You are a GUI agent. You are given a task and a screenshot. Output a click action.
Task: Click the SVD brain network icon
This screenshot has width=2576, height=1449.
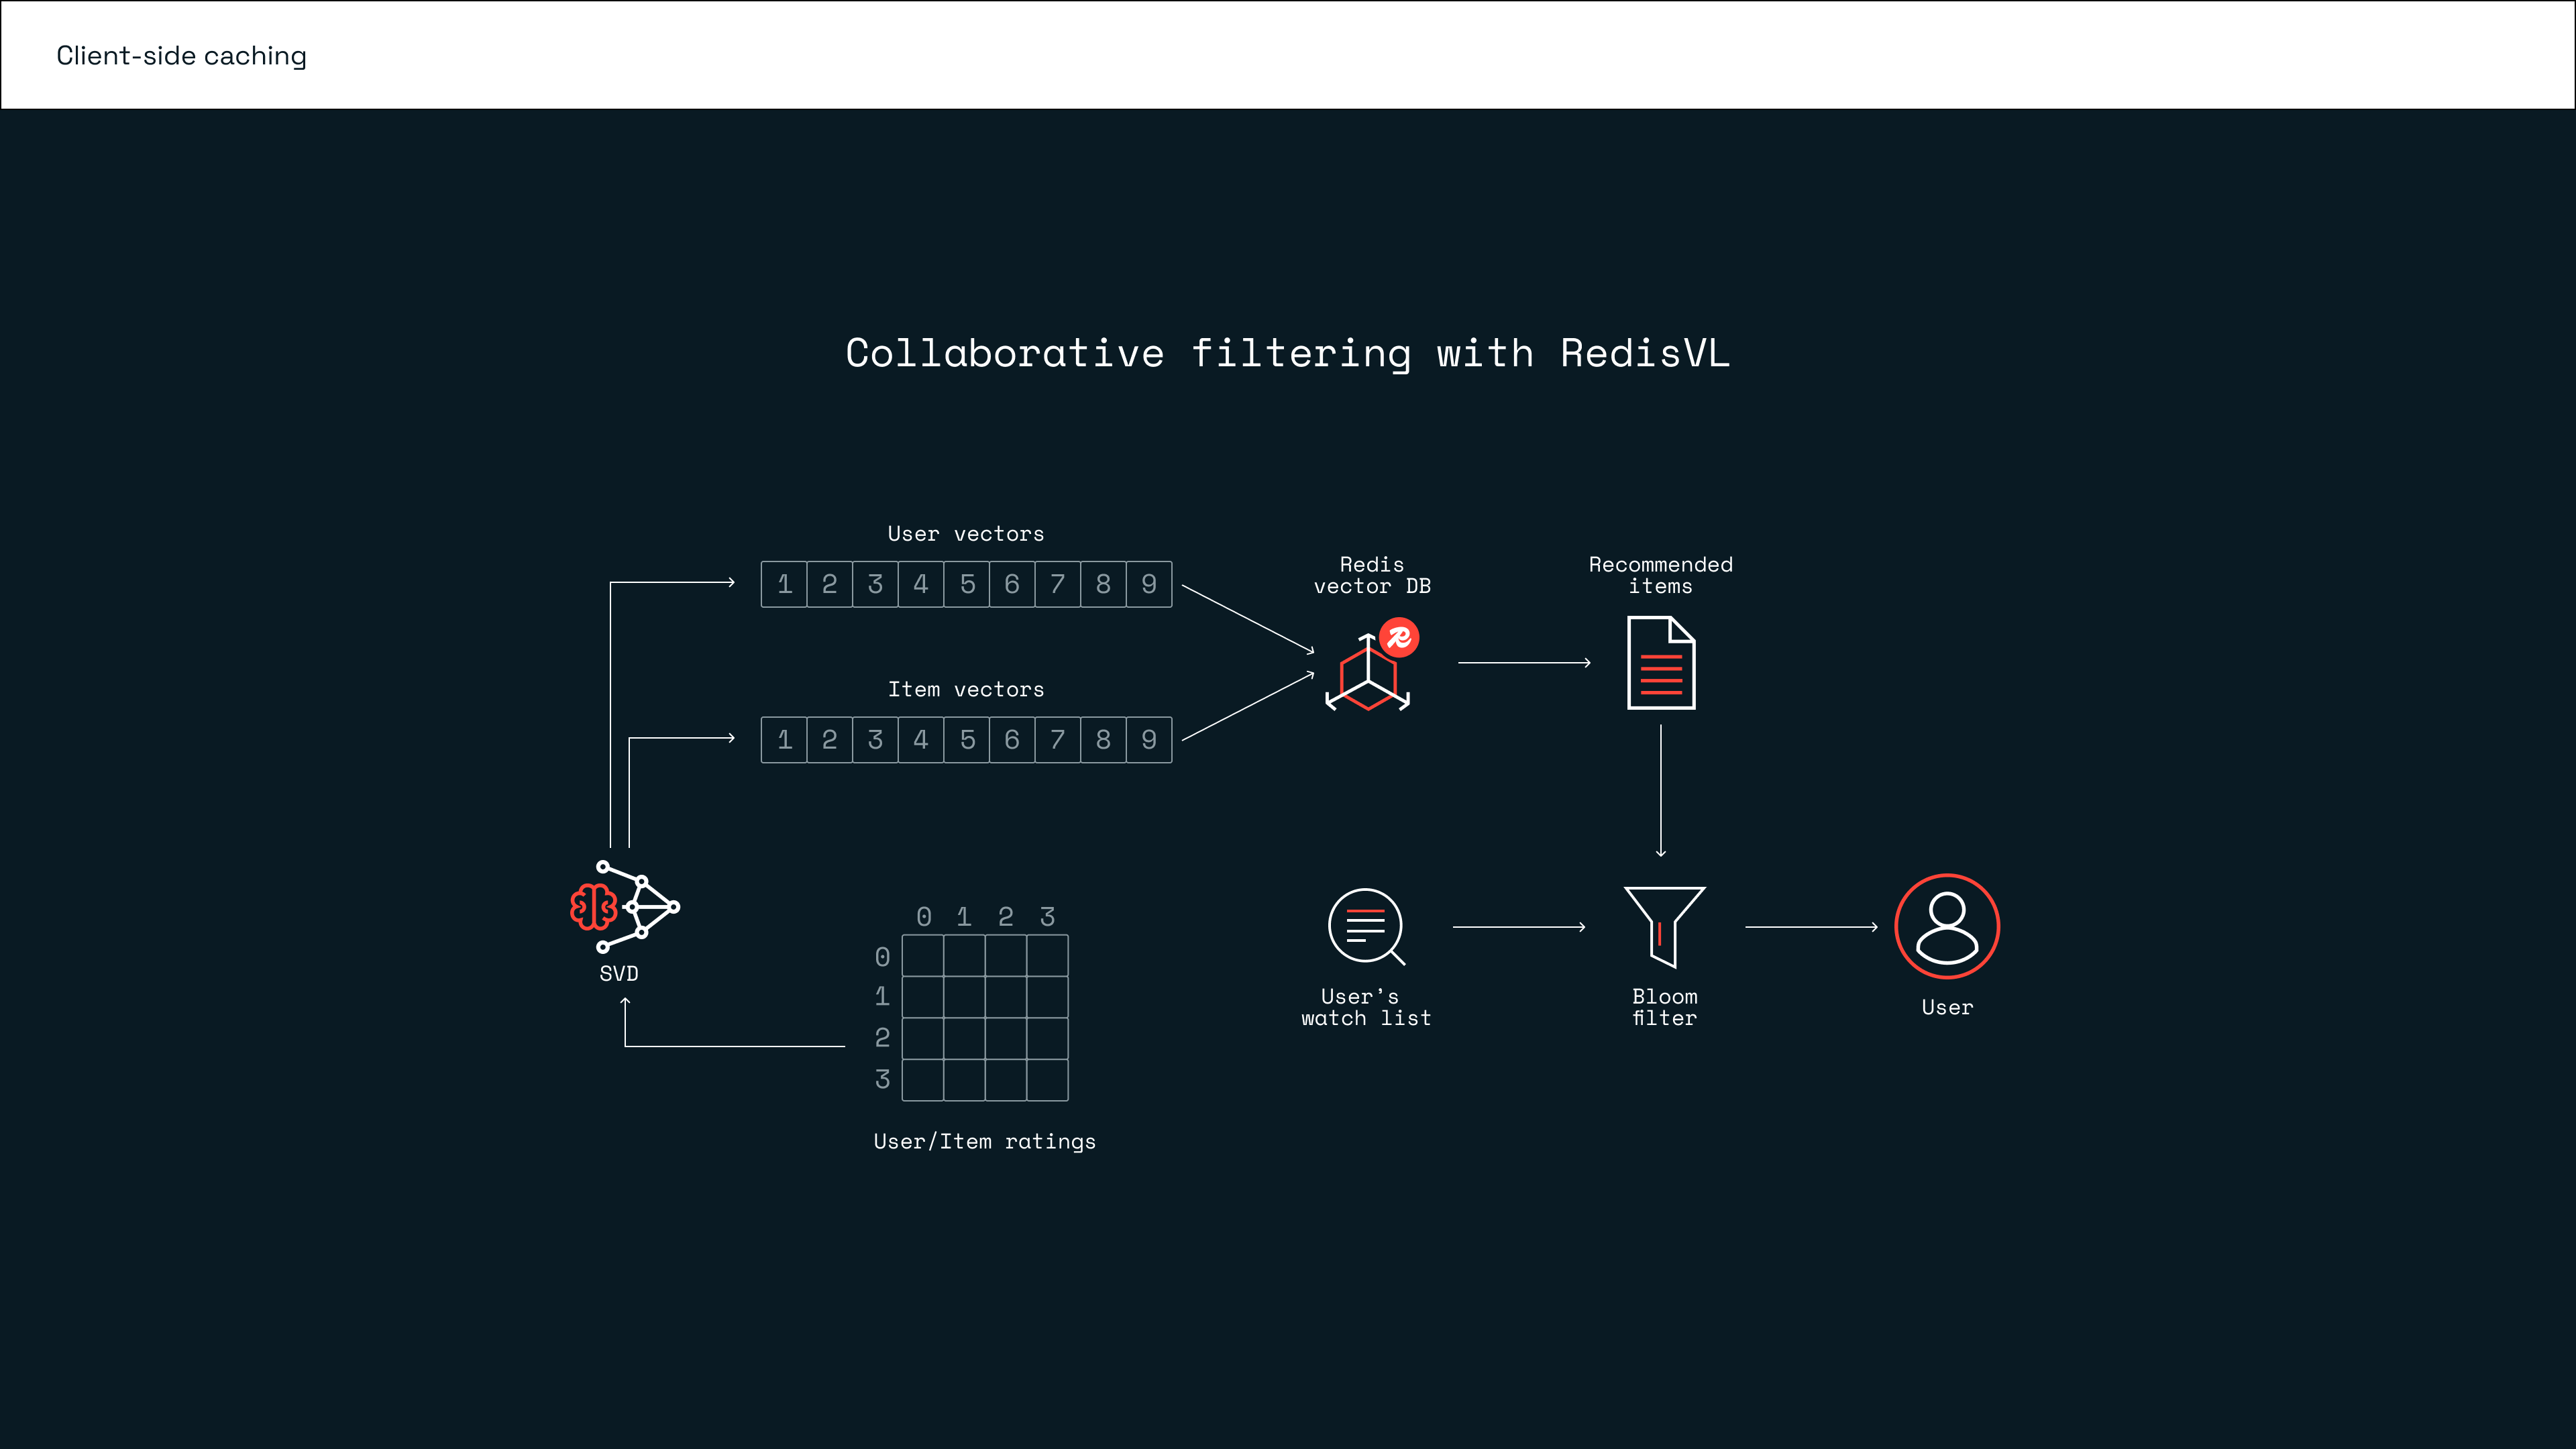[624, 906]
